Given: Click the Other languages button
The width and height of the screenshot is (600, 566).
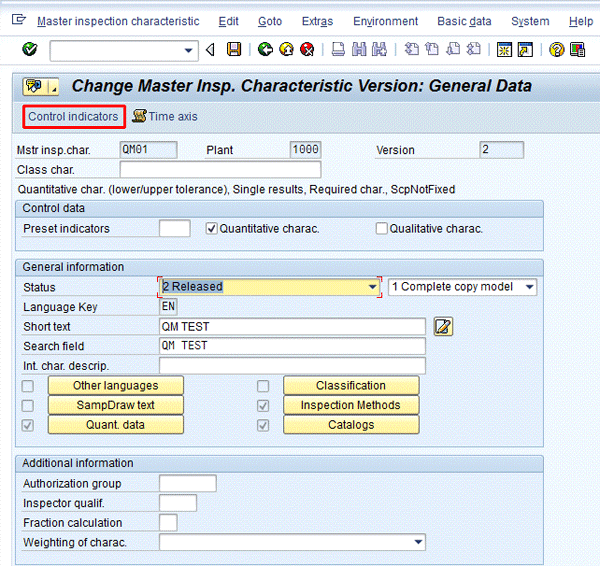Looking at the screenshot, I should pos(116,385).
